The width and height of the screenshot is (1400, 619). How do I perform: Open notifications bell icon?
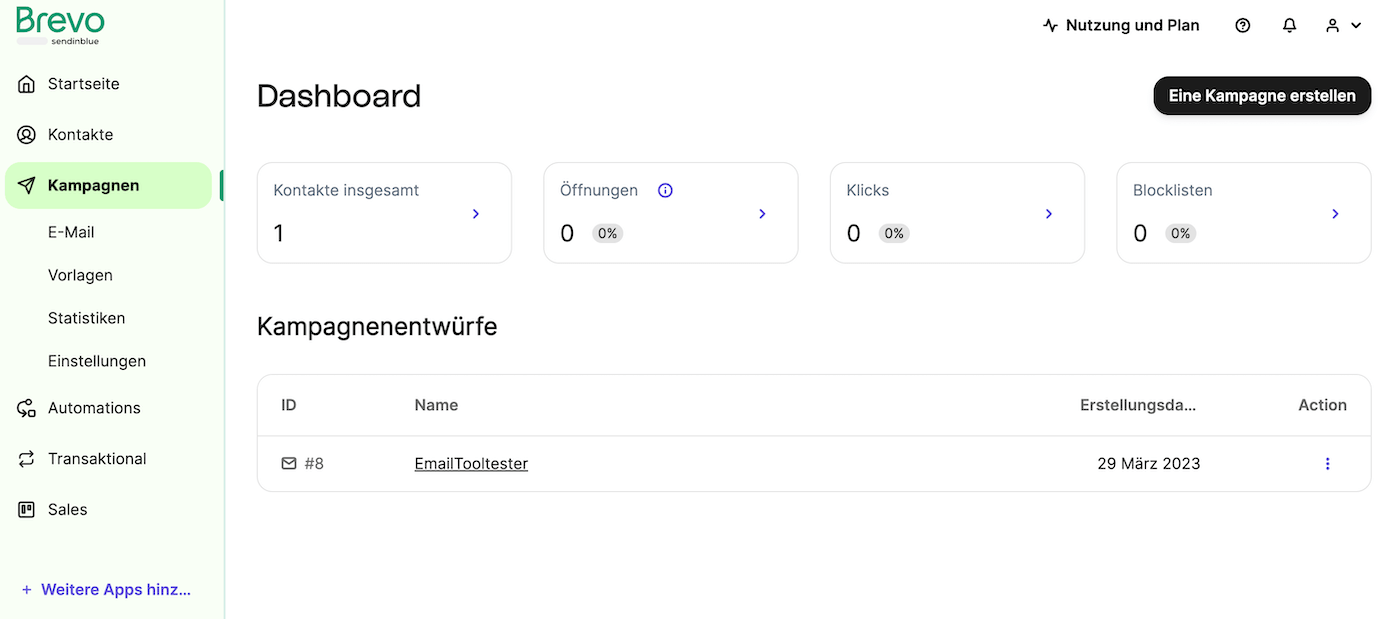pos(1290,26)
